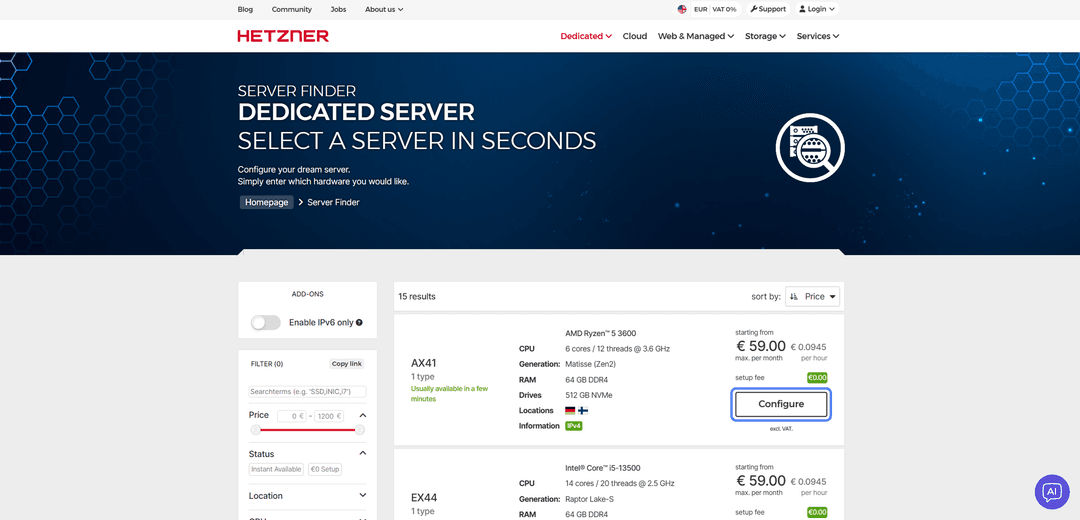Click the sort order icon next to Price
1080x520 pixels.
[x=794, y=297]
